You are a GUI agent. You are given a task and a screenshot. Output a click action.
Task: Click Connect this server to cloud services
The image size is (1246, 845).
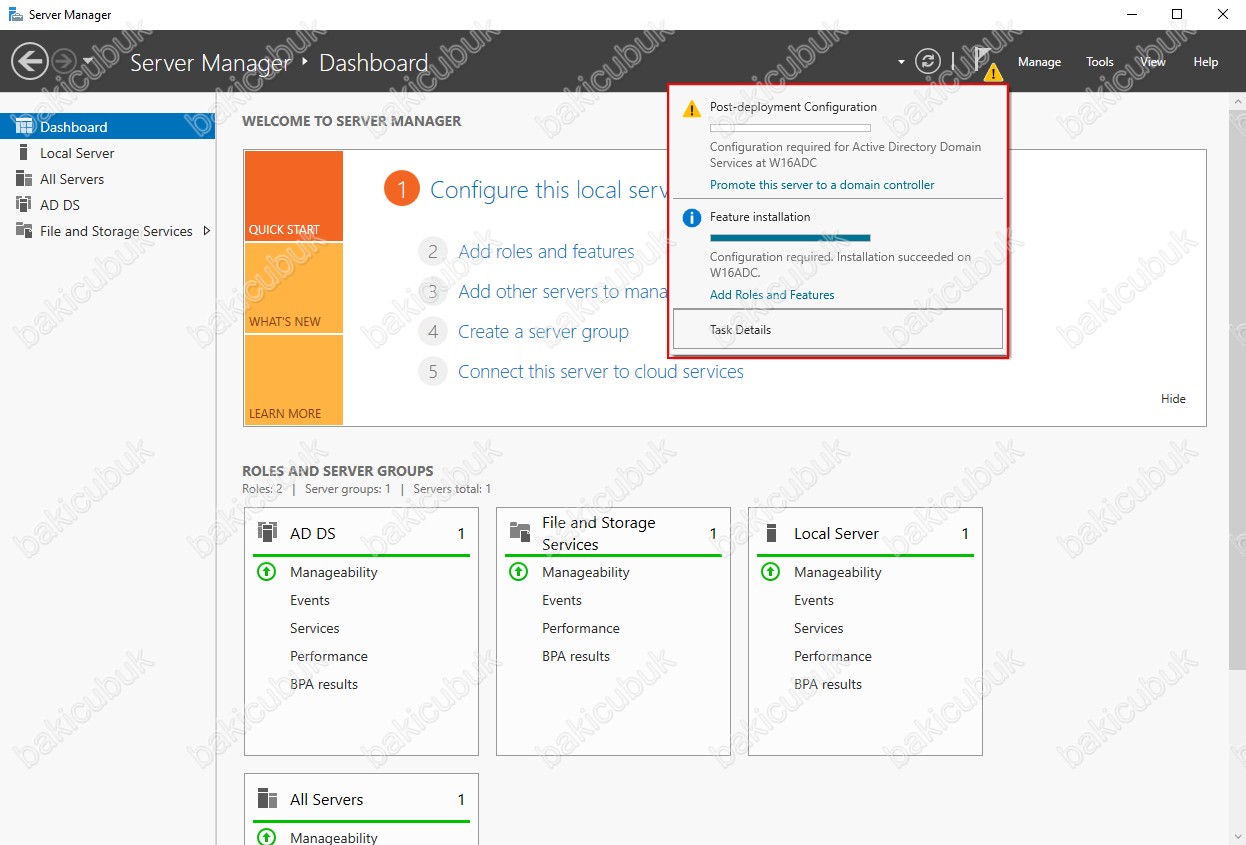pos(601,371)
